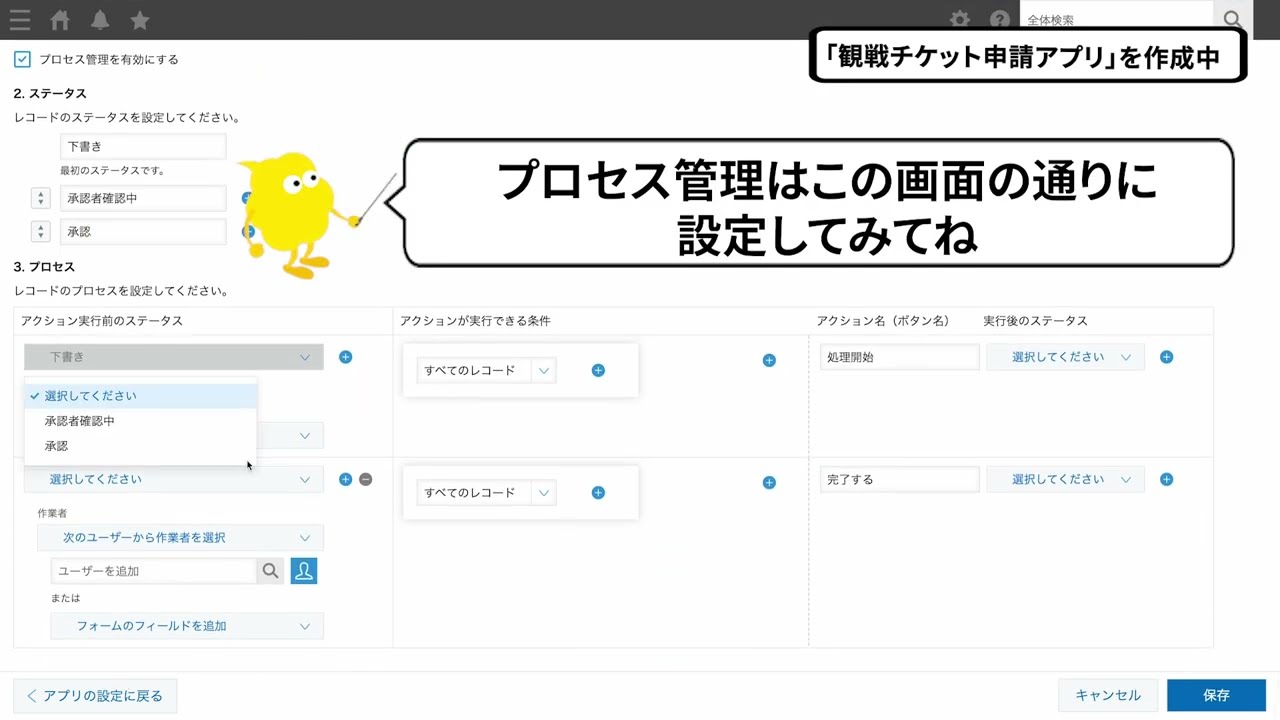Return via アプリの設定に戻る button
Viewport: 1280px width, 720px height.
tap(95, 696)
